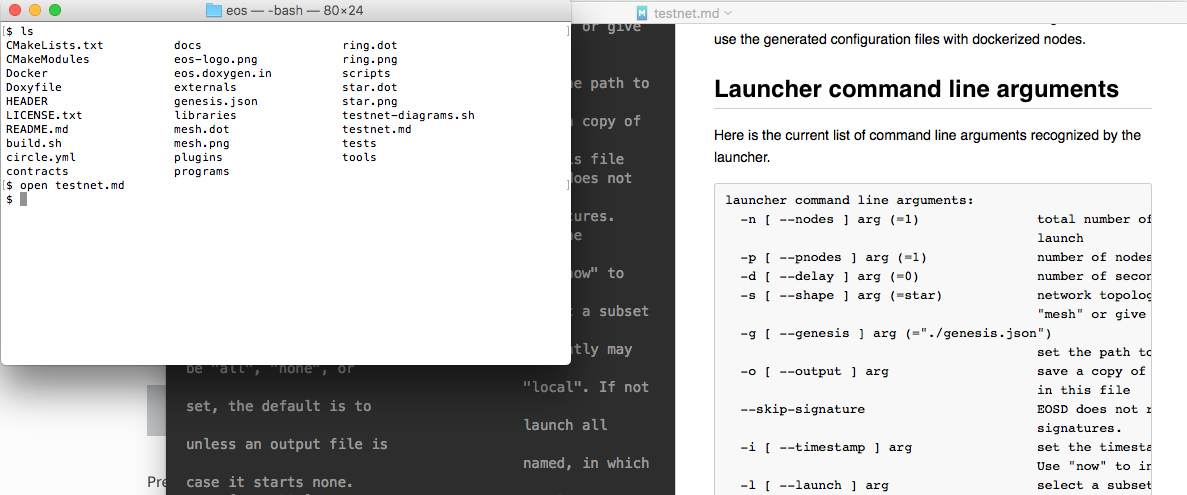Click the terminal cursor at the empty prompt
Viewport: 1187px width, 495px height.
pos(23,199)
